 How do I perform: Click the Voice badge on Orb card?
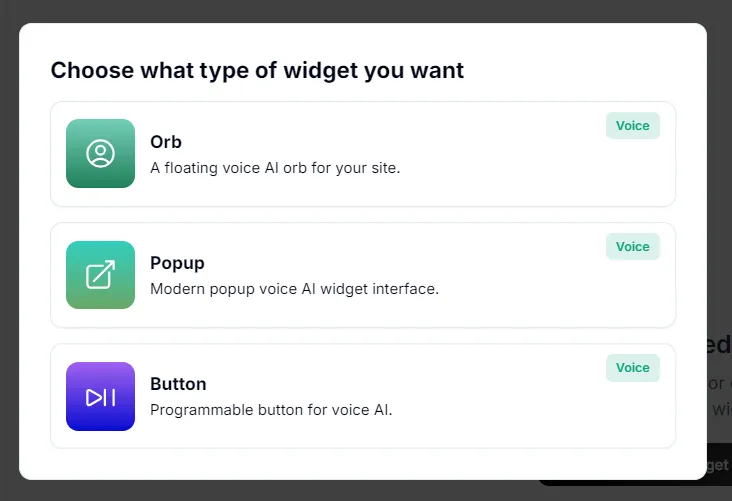[633, 126]
